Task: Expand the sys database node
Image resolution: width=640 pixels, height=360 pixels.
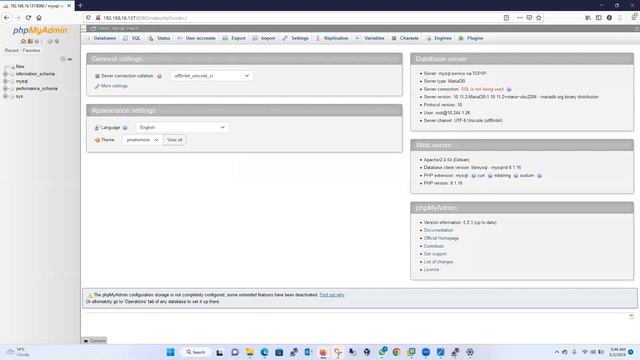Action: coord(5,96)
